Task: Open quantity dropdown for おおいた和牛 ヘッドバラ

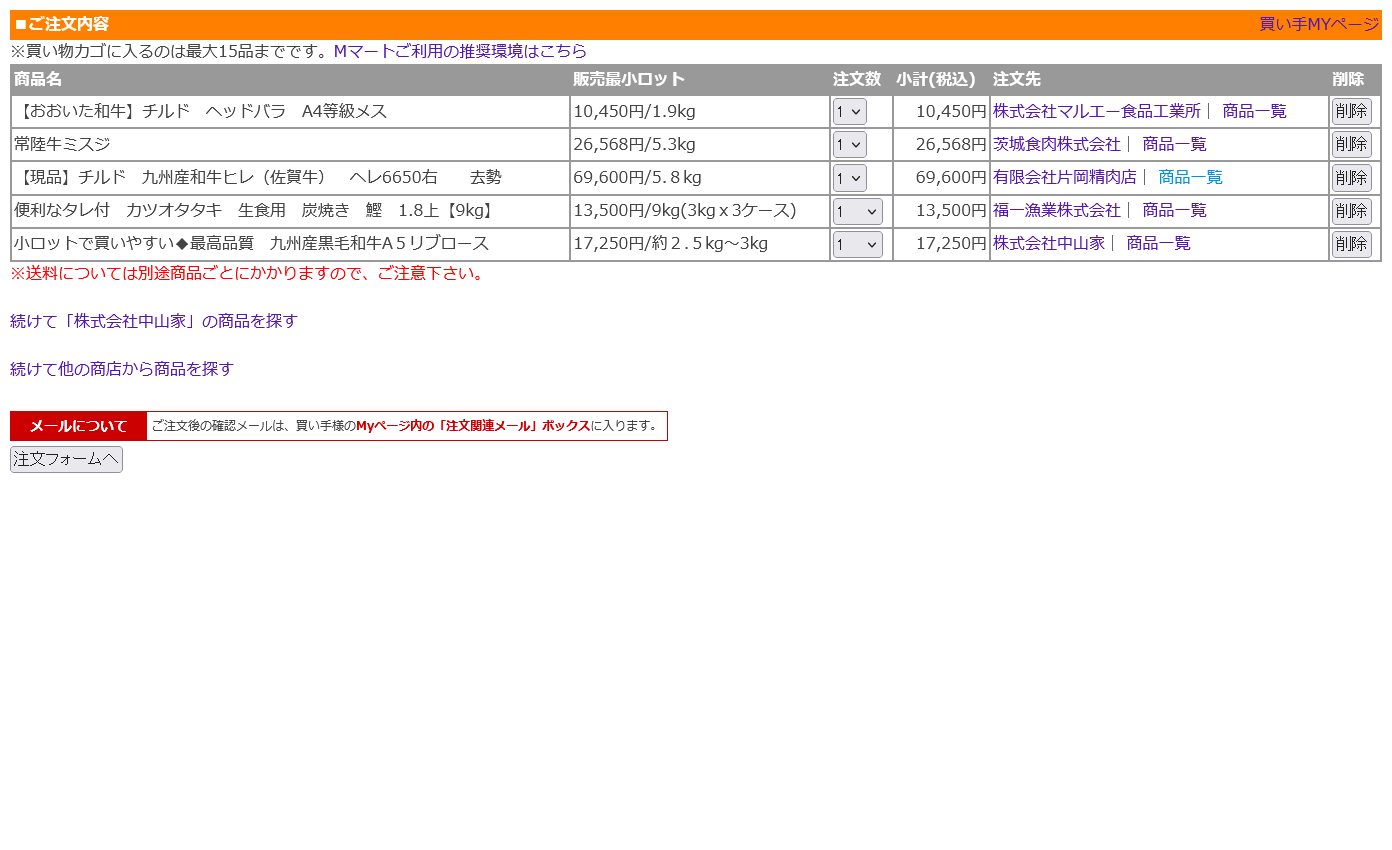Action: click(849, 112)
